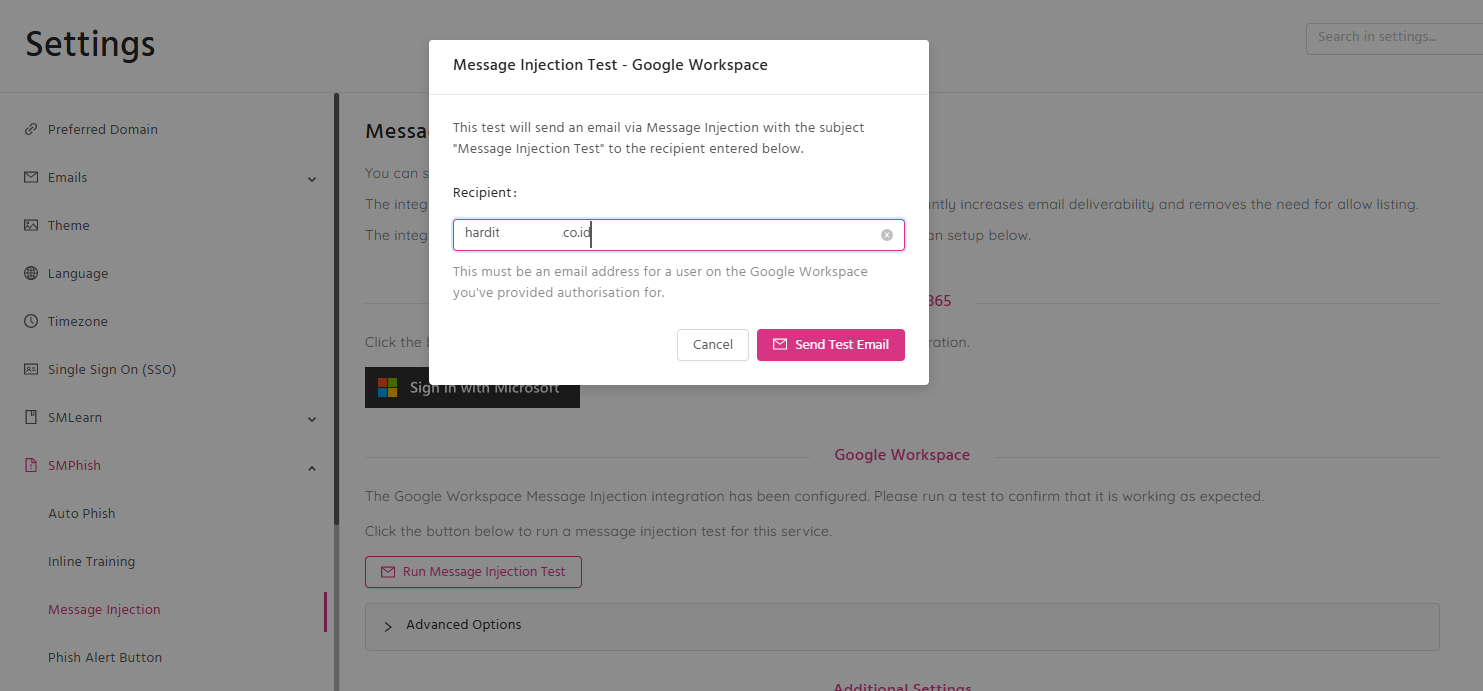Screen dimensions: 1483x691
Task: Click the Single Sign On icon
Action: (x=31, y=369)
